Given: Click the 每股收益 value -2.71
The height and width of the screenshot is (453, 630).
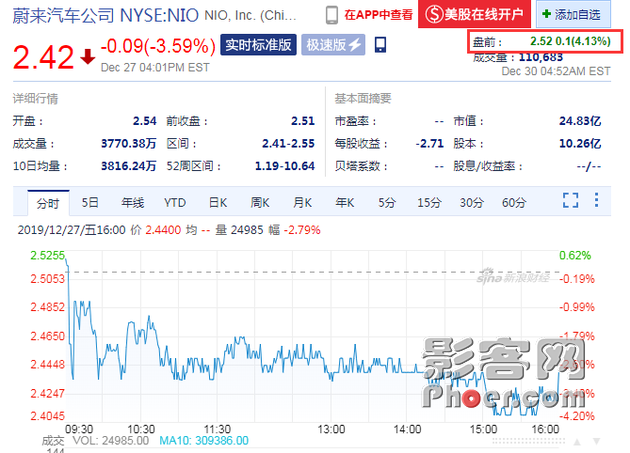Looking at the screenshot, I should coord(430,143).
